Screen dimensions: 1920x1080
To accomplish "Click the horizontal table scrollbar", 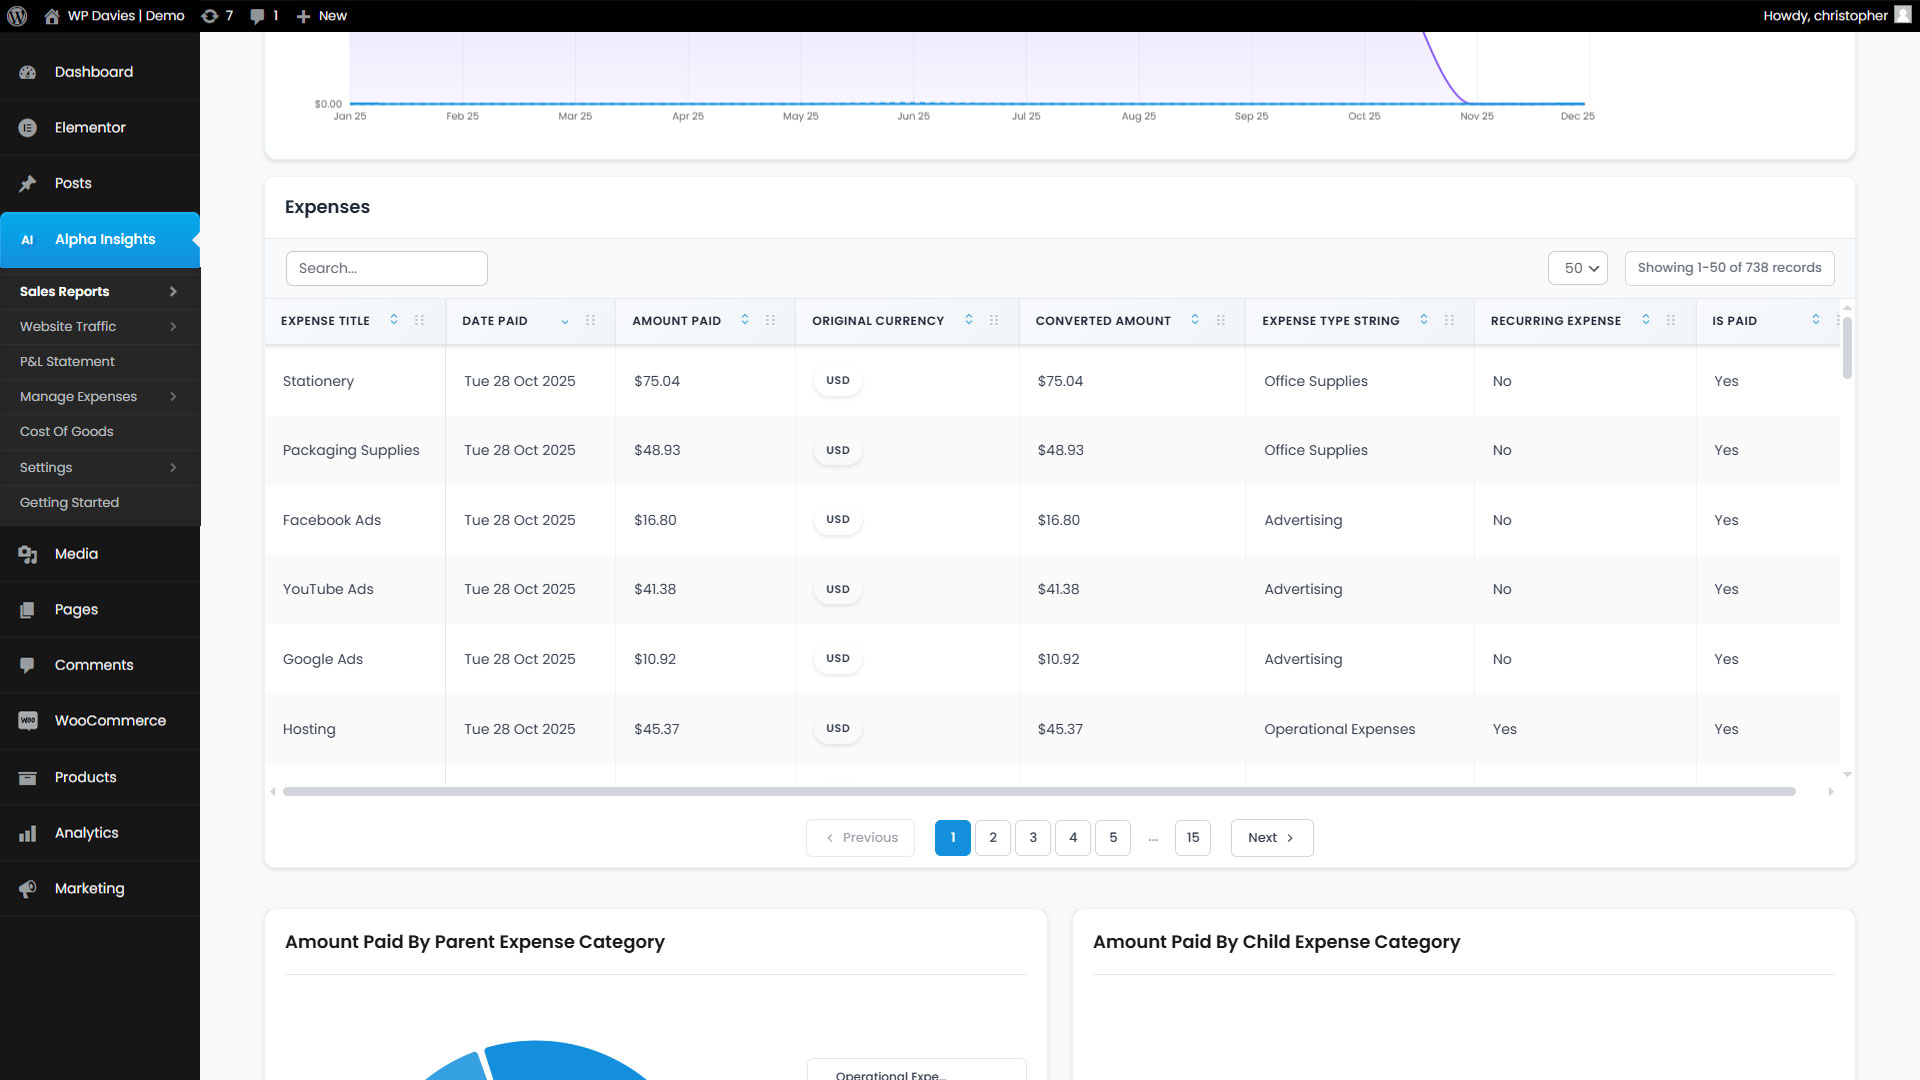I will point(1038,792).
